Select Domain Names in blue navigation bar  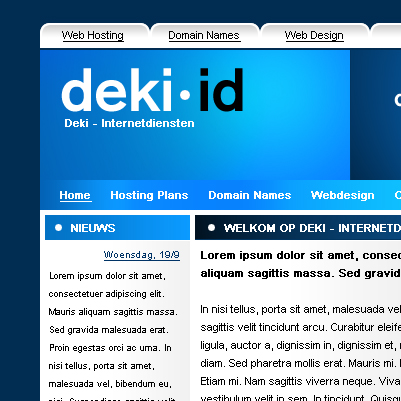click(x=250, y=195)
